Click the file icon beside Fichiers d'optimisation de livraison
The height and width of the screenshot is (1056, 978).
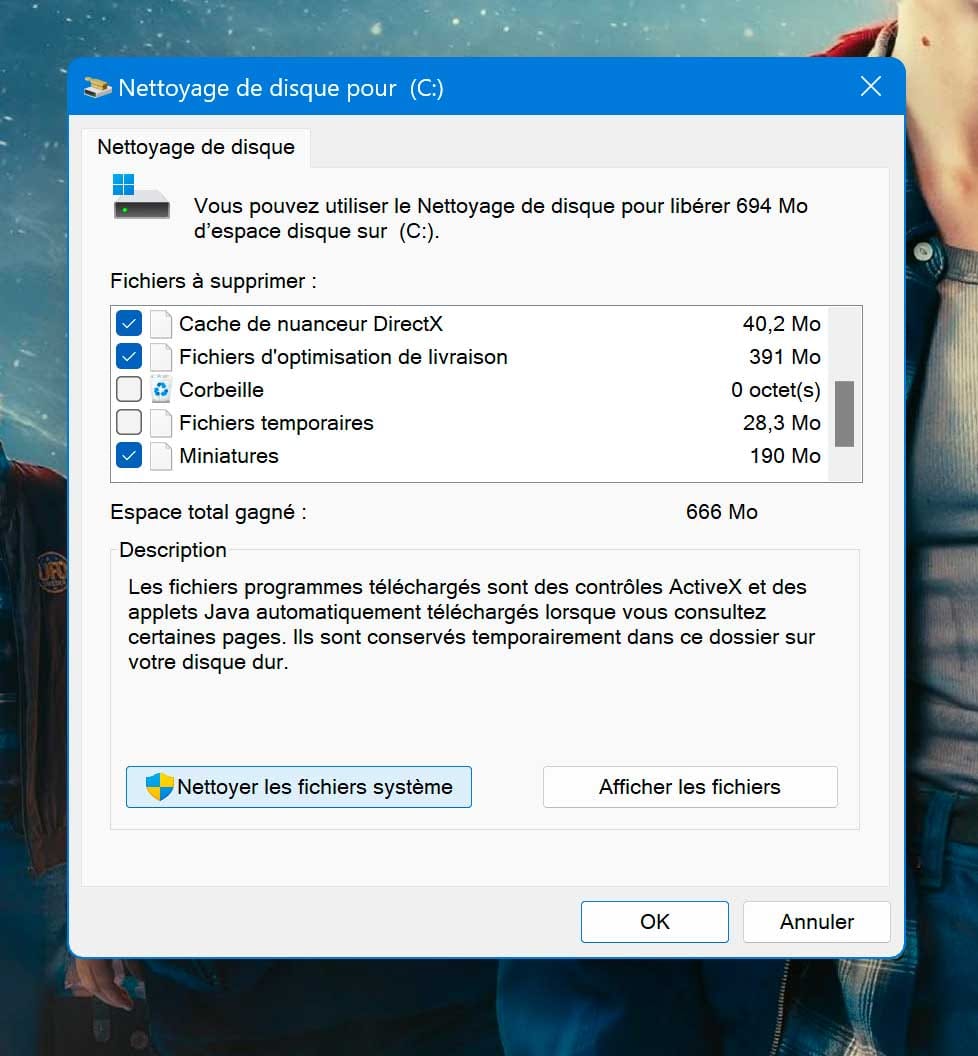[160, 357]
